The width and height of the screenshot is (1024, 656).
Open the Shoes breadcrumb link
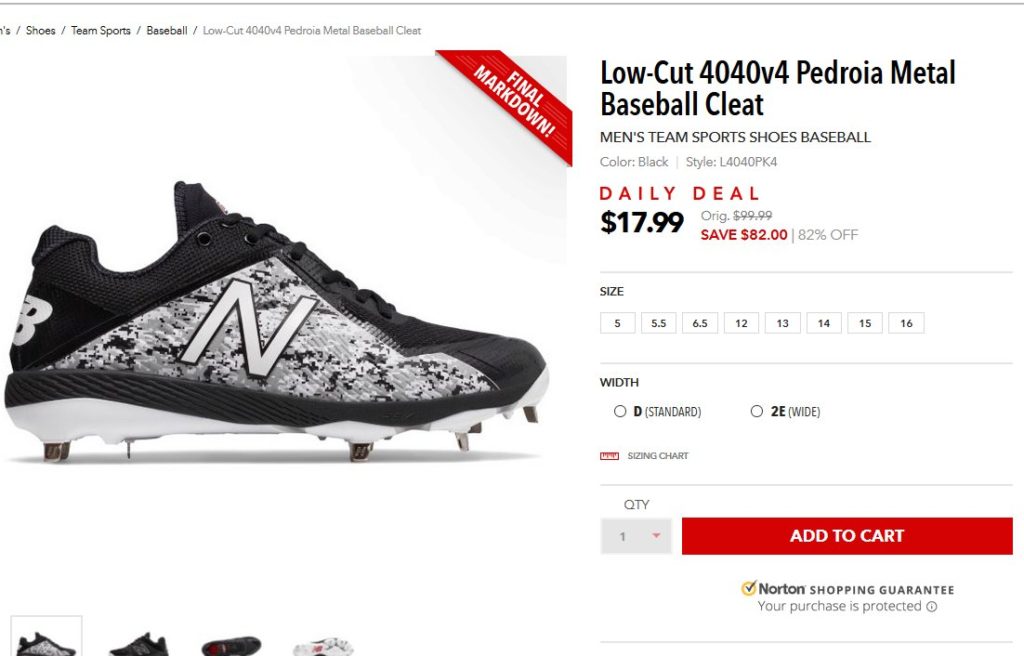click(41, 31)
